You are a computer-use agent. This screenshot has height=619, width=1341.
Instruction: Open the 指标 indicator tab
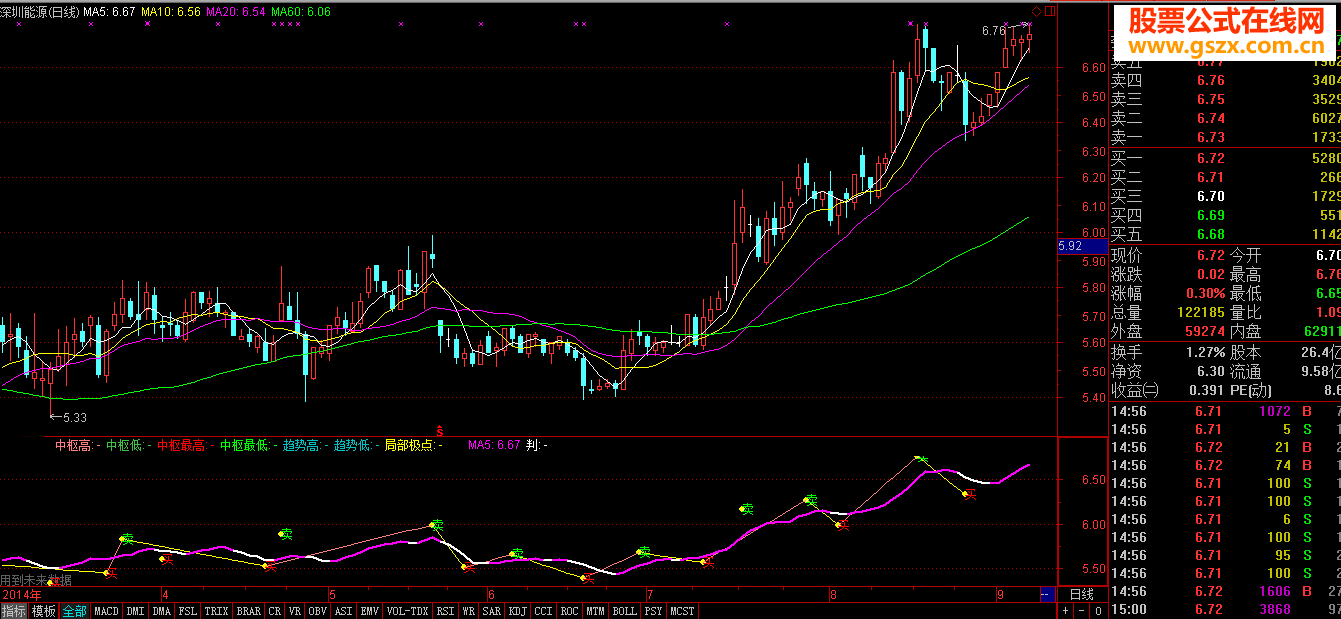(14, 610)
